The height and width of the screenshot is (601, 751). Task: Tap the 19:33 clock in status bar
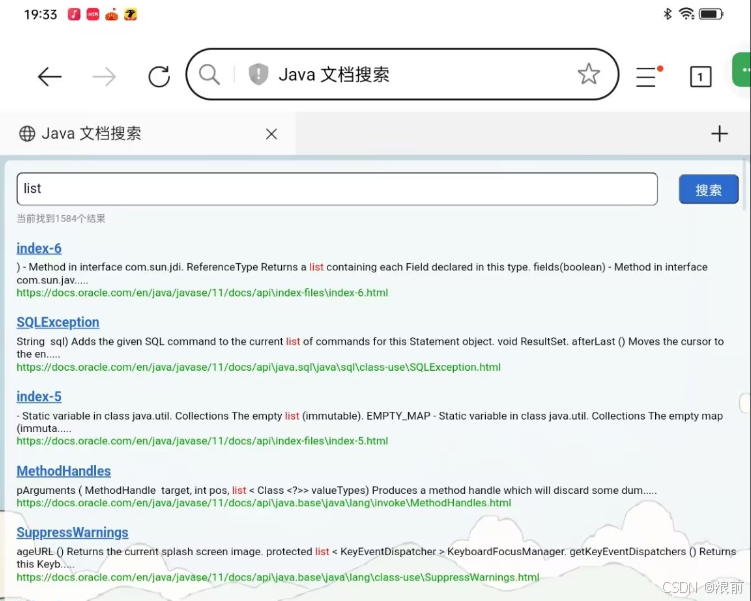tap(41, 14)
